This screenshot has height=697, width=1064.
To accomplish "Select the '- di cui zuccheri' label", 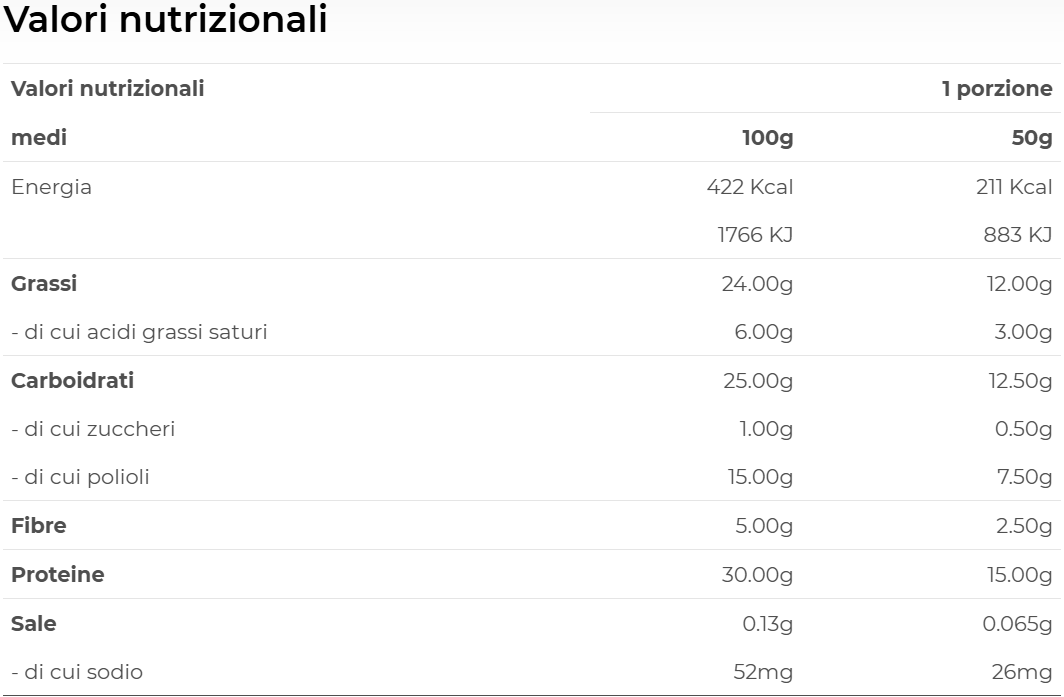I will click(93, 429).
